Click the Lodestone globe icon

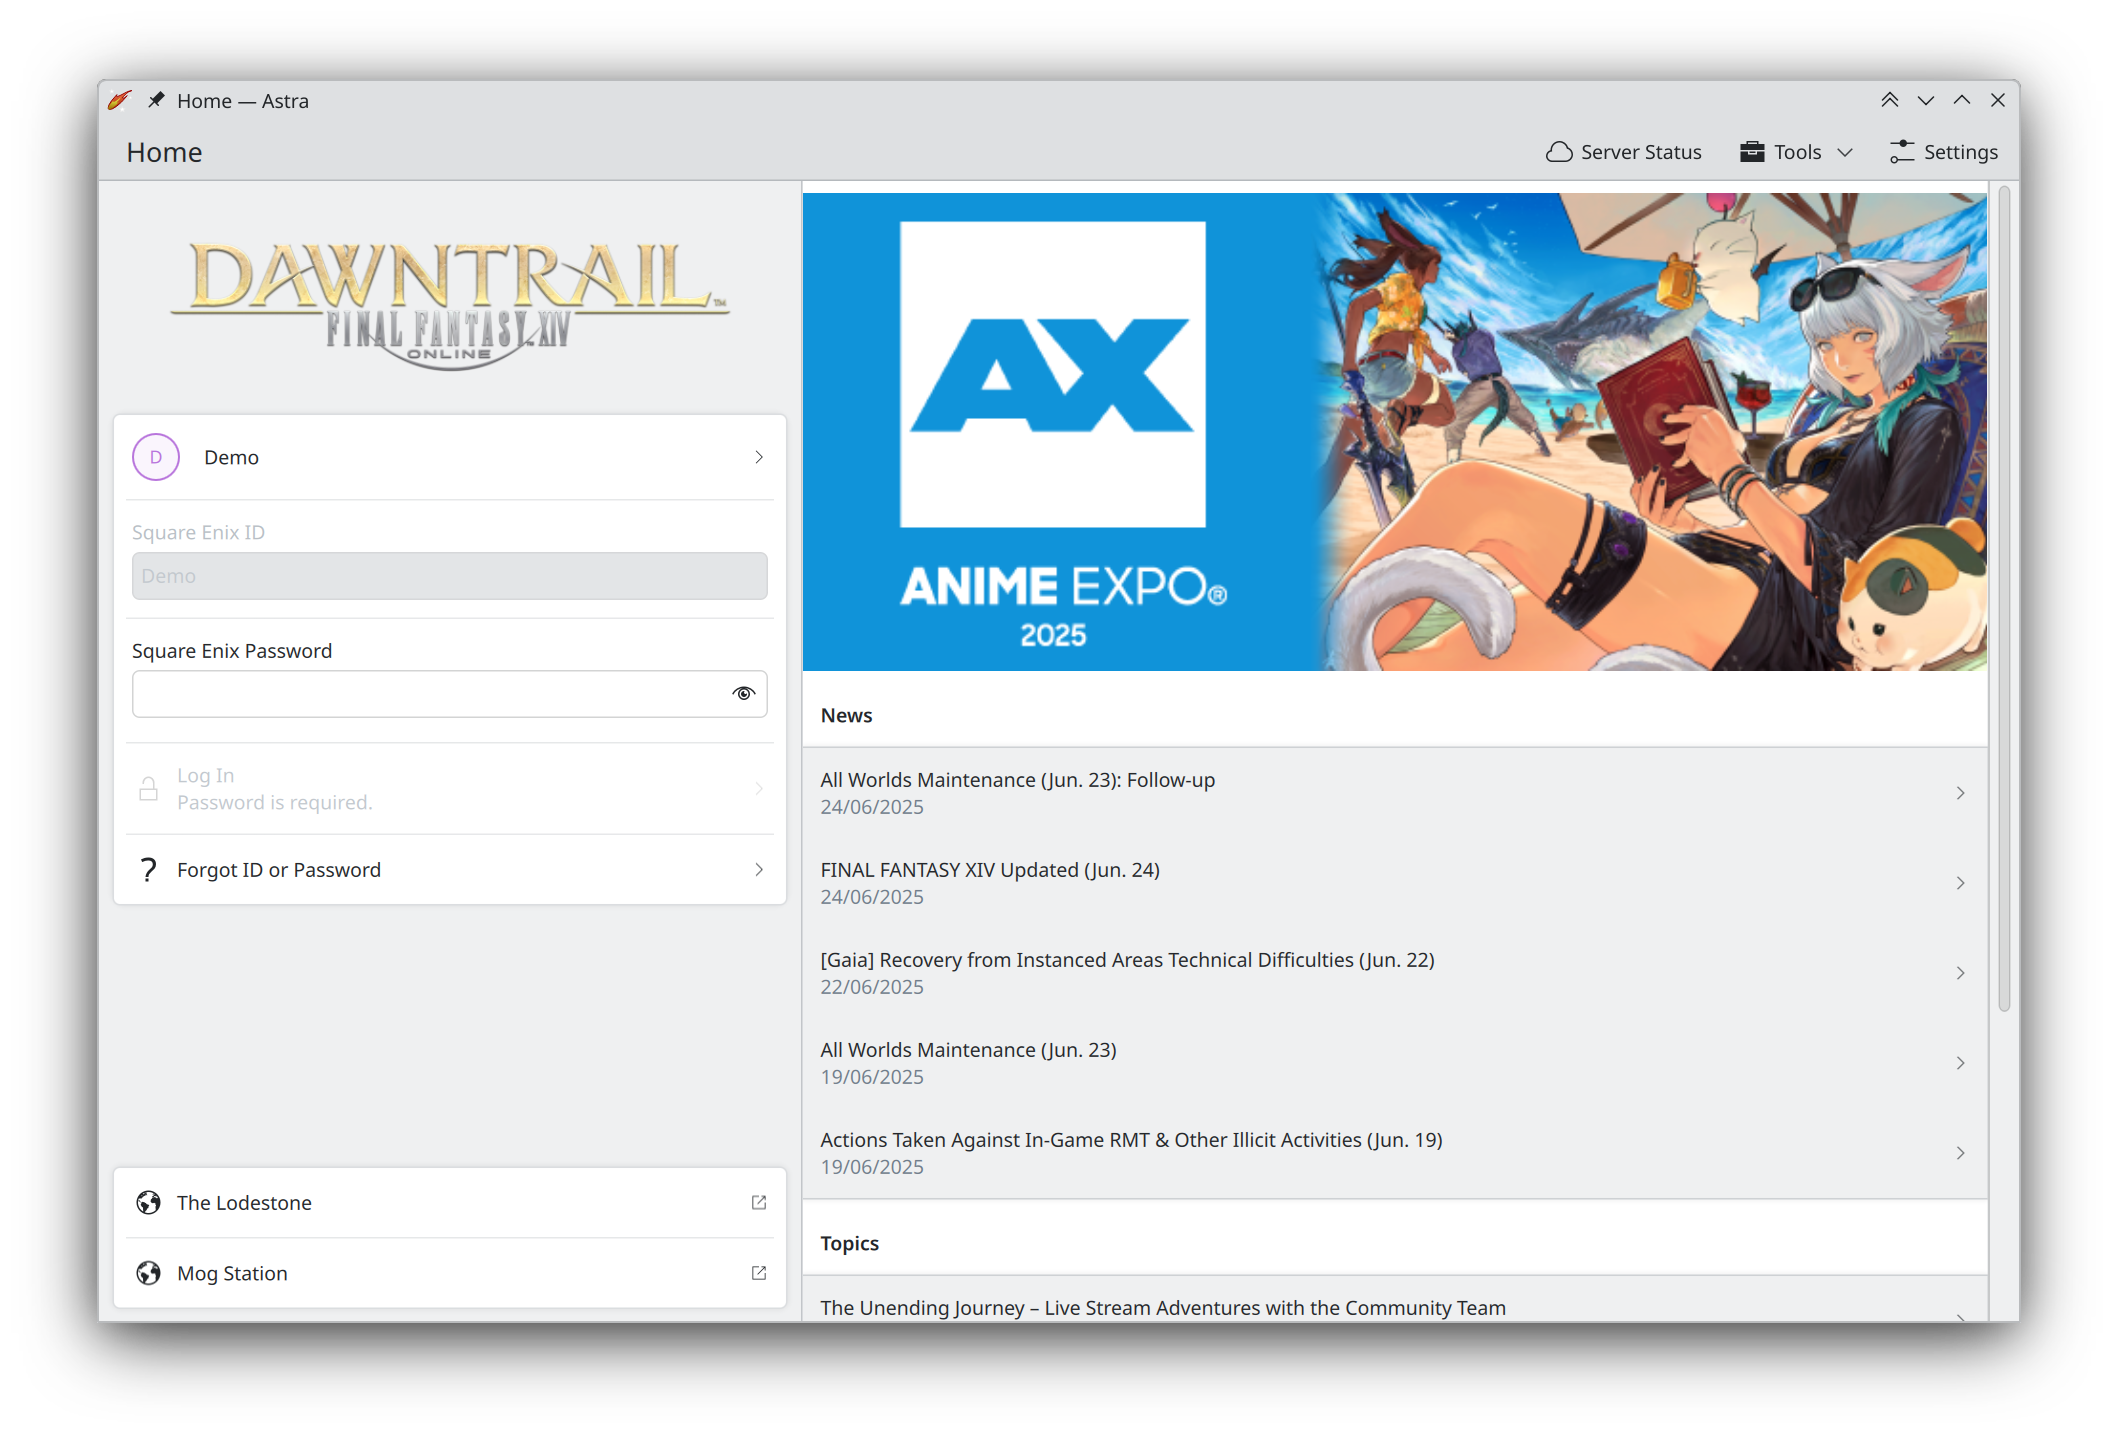pyautogui.click(x=149, y=1202)
